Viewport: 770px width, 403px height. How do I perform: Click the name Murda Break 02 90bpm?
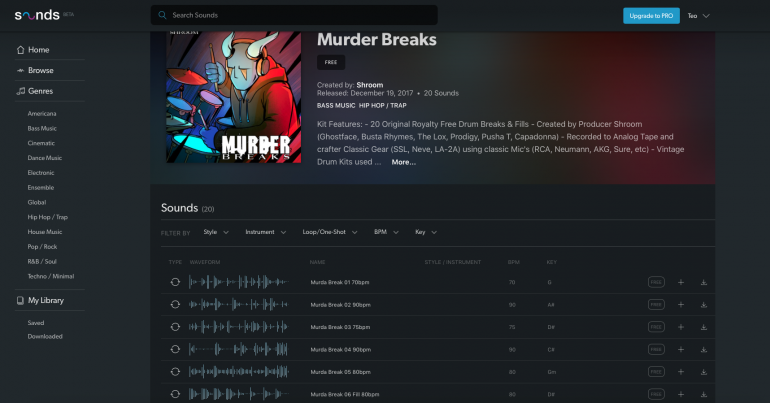[x=340, y=305]
